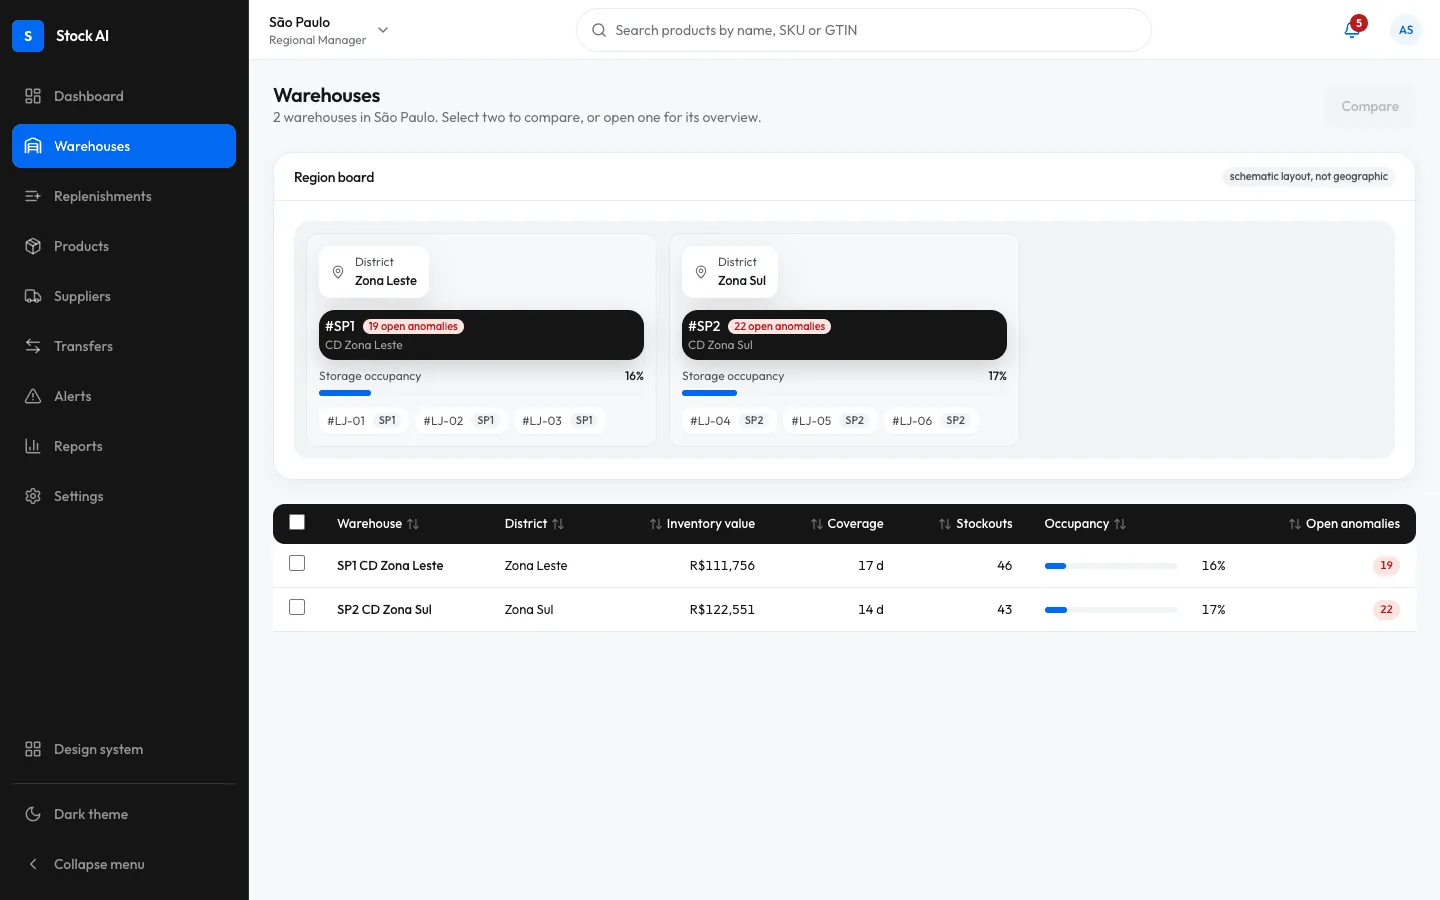Open Alerts section
This screenshot has width=1440, height=900.
pos(124,396)
